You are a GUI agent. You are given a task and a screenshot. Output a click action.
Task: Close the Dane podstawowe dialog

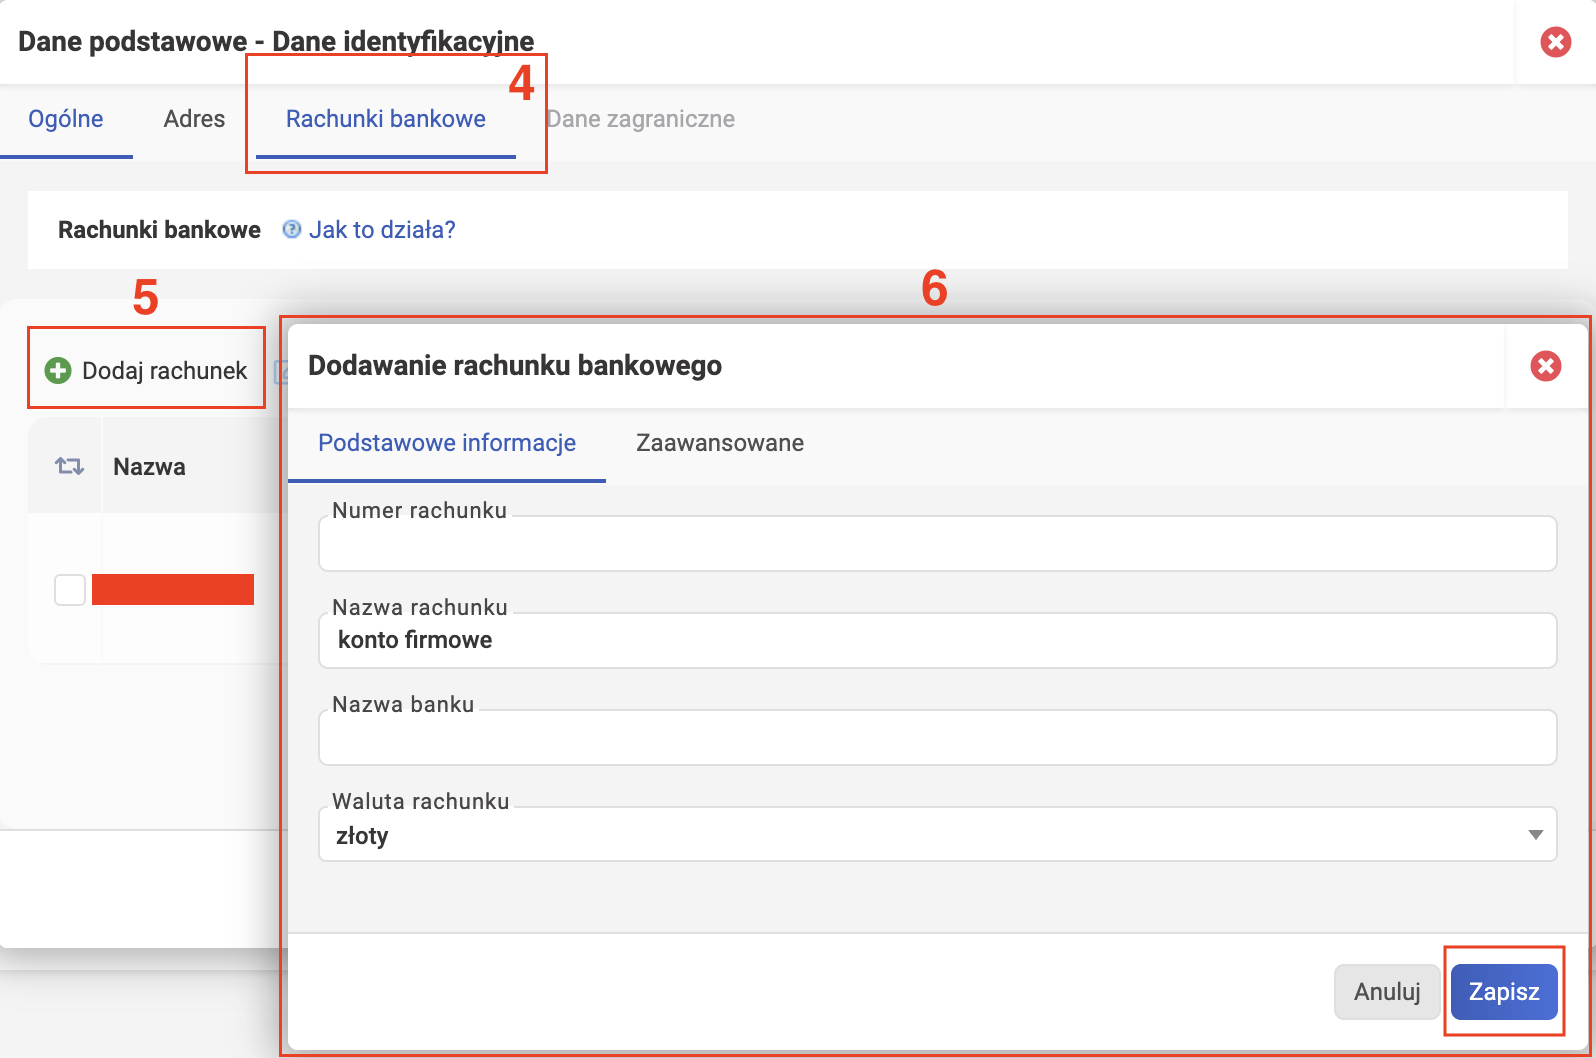pos(1555,42)
